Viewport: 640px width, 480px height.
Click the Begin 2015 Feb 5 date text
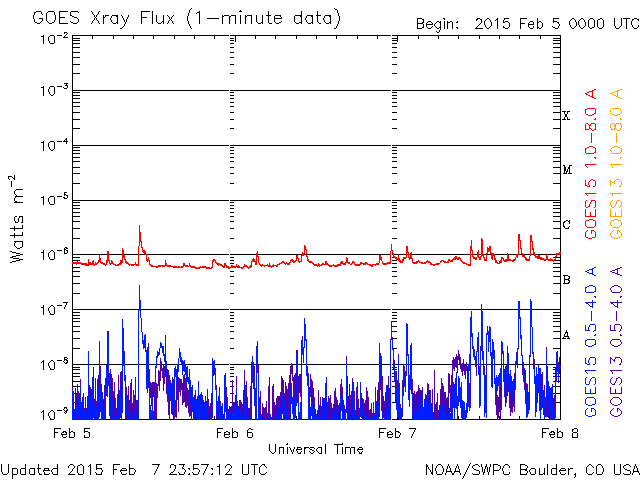527,23
